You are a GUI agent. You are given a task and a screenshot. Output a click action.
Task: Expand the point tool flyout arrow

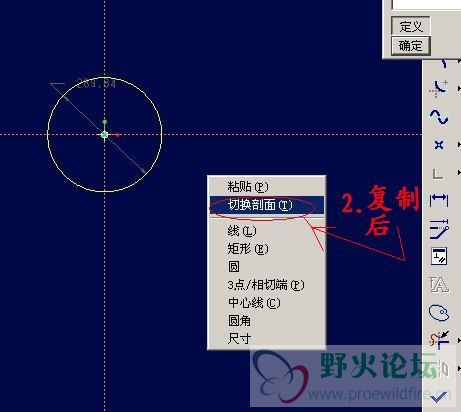click(459, 145)
